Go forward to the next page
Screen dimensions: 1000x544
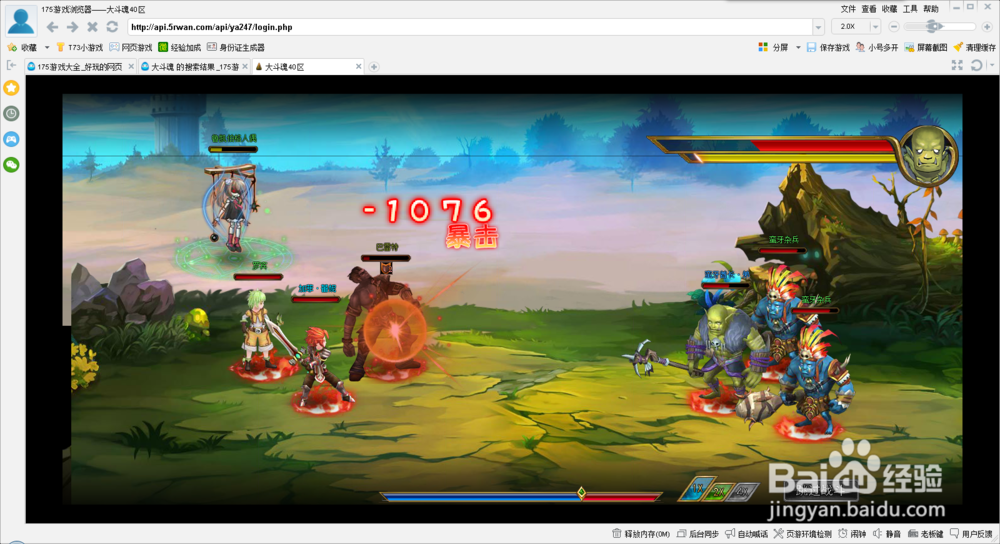[x=72, y=27]
